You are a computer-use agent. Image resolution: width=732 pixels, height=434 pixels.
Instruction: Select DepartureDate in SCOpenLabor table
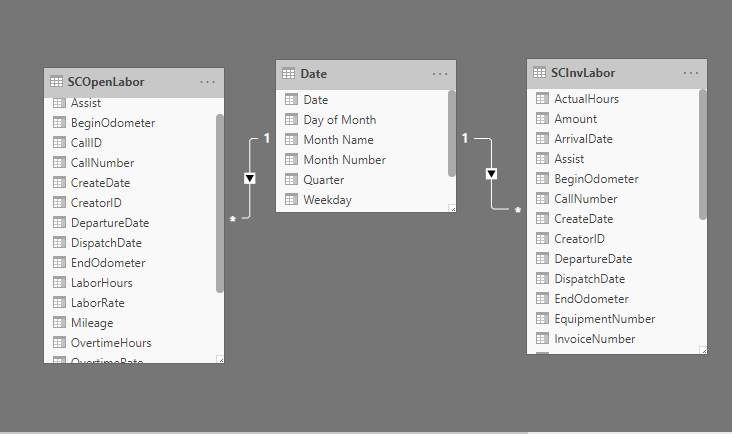pyautogui.click(x=110, y=223)
